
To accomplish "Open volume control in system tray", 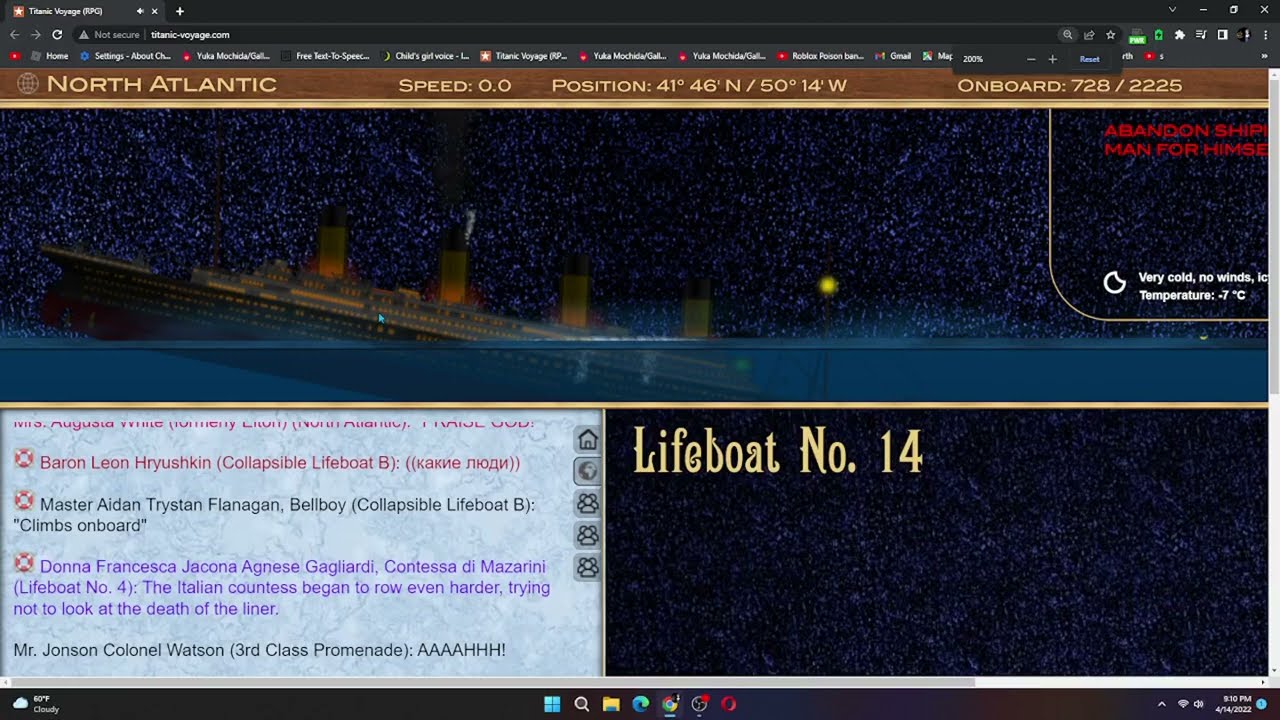I will [x=1198, y=704].
